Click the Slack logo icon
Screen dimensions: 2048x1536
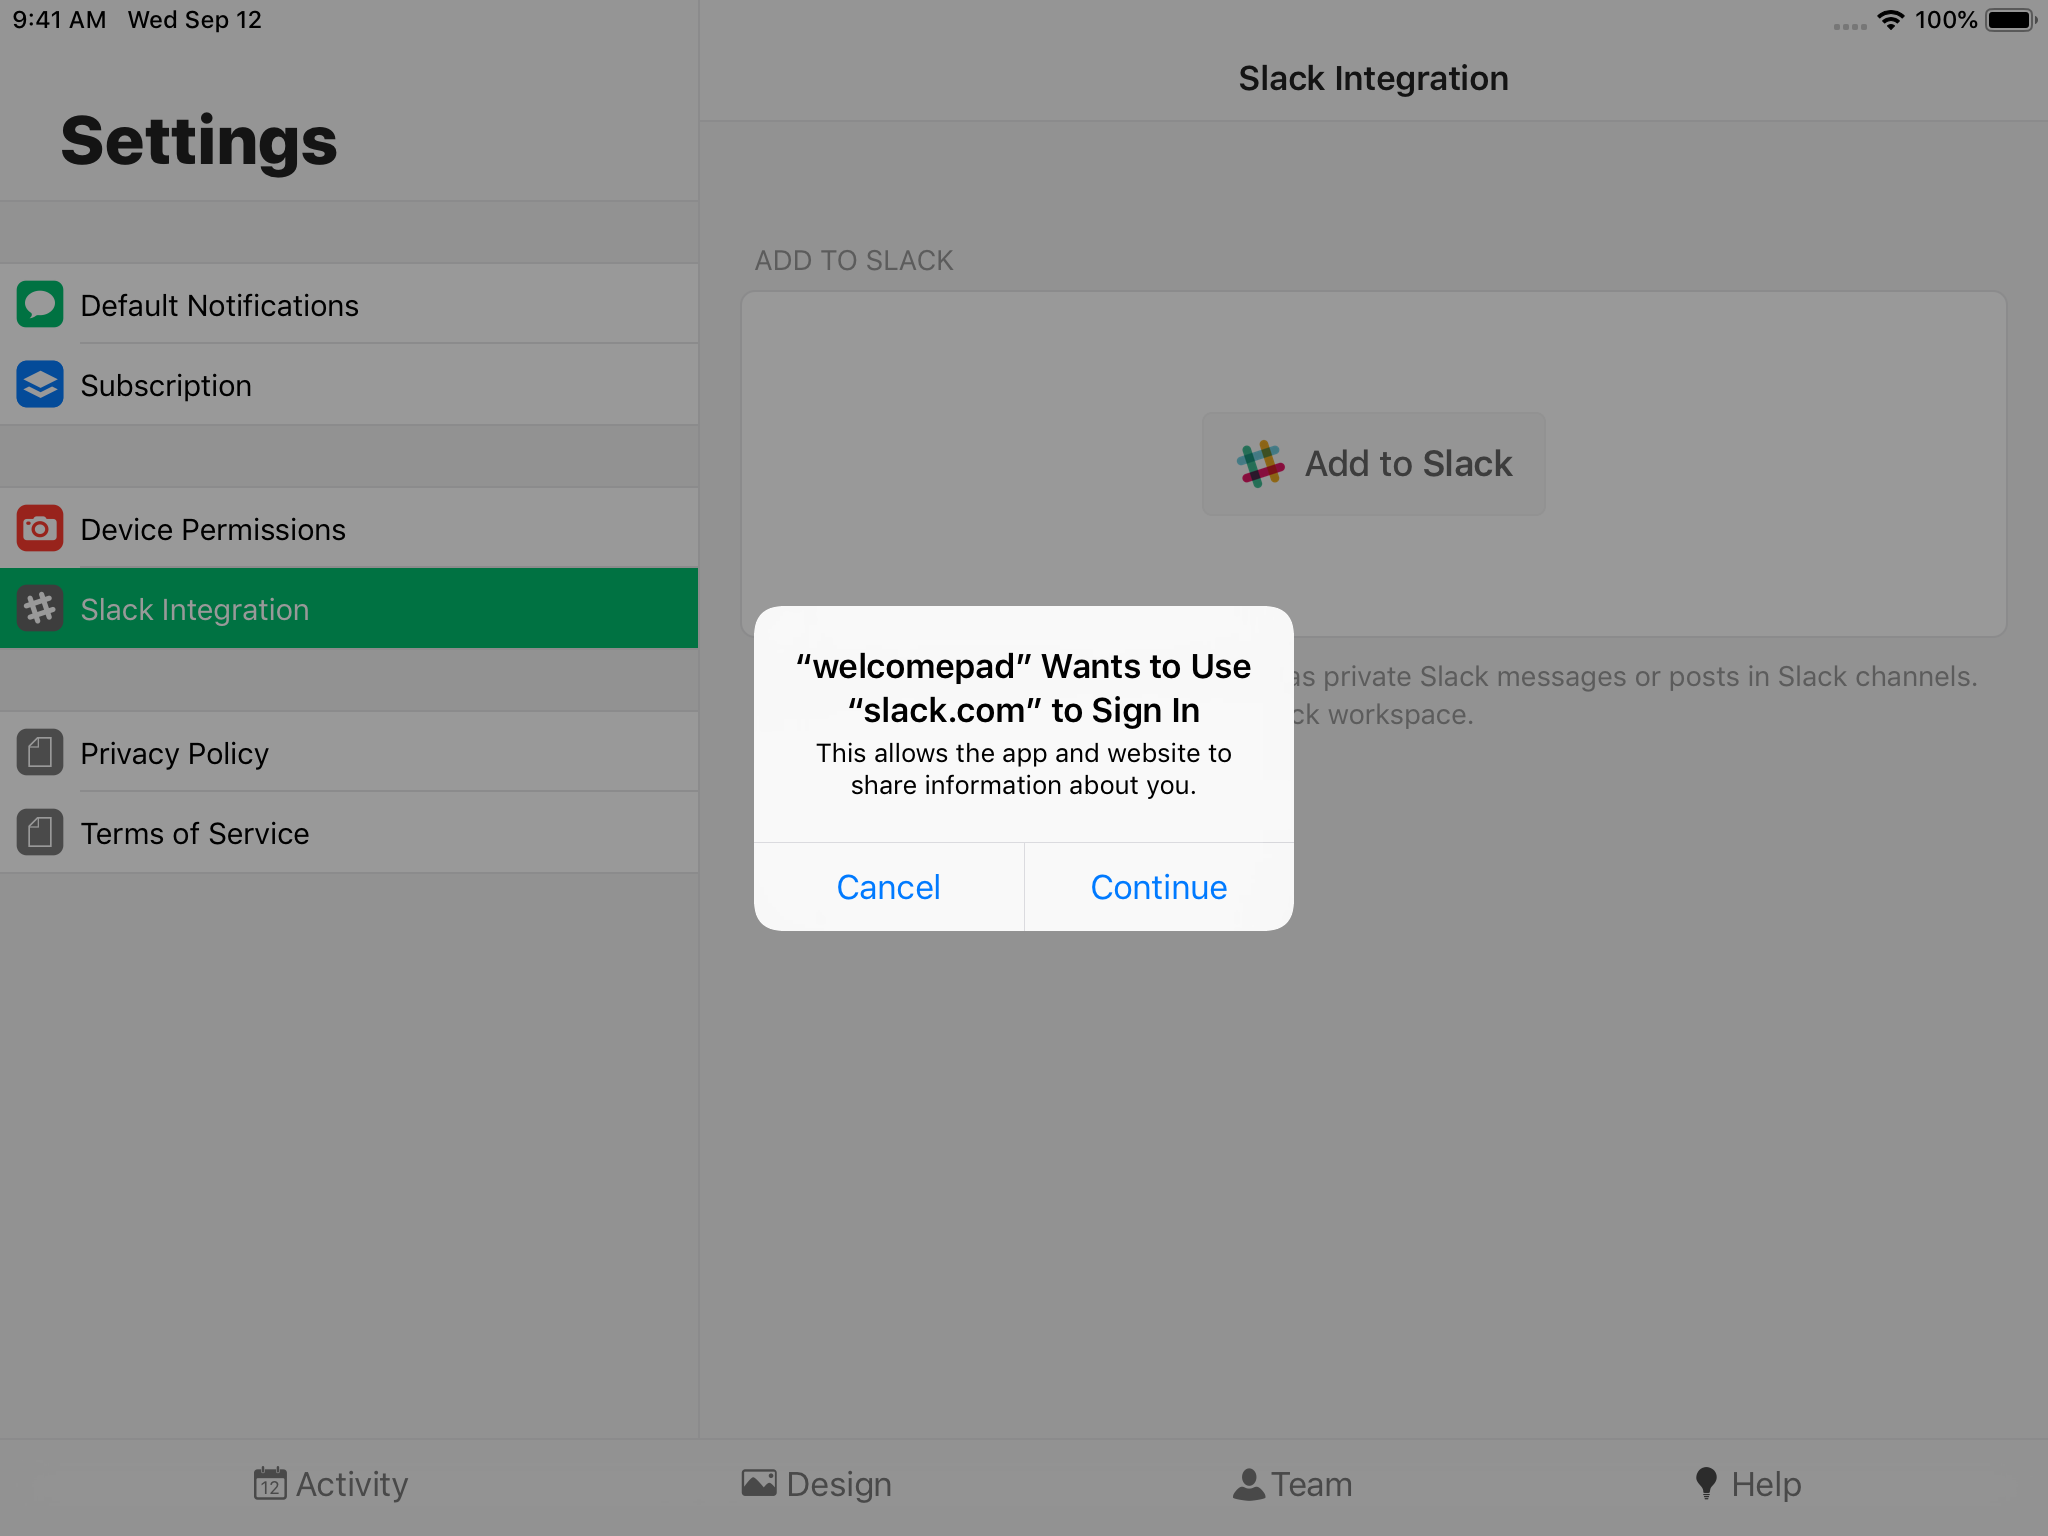coord(1260,464)
